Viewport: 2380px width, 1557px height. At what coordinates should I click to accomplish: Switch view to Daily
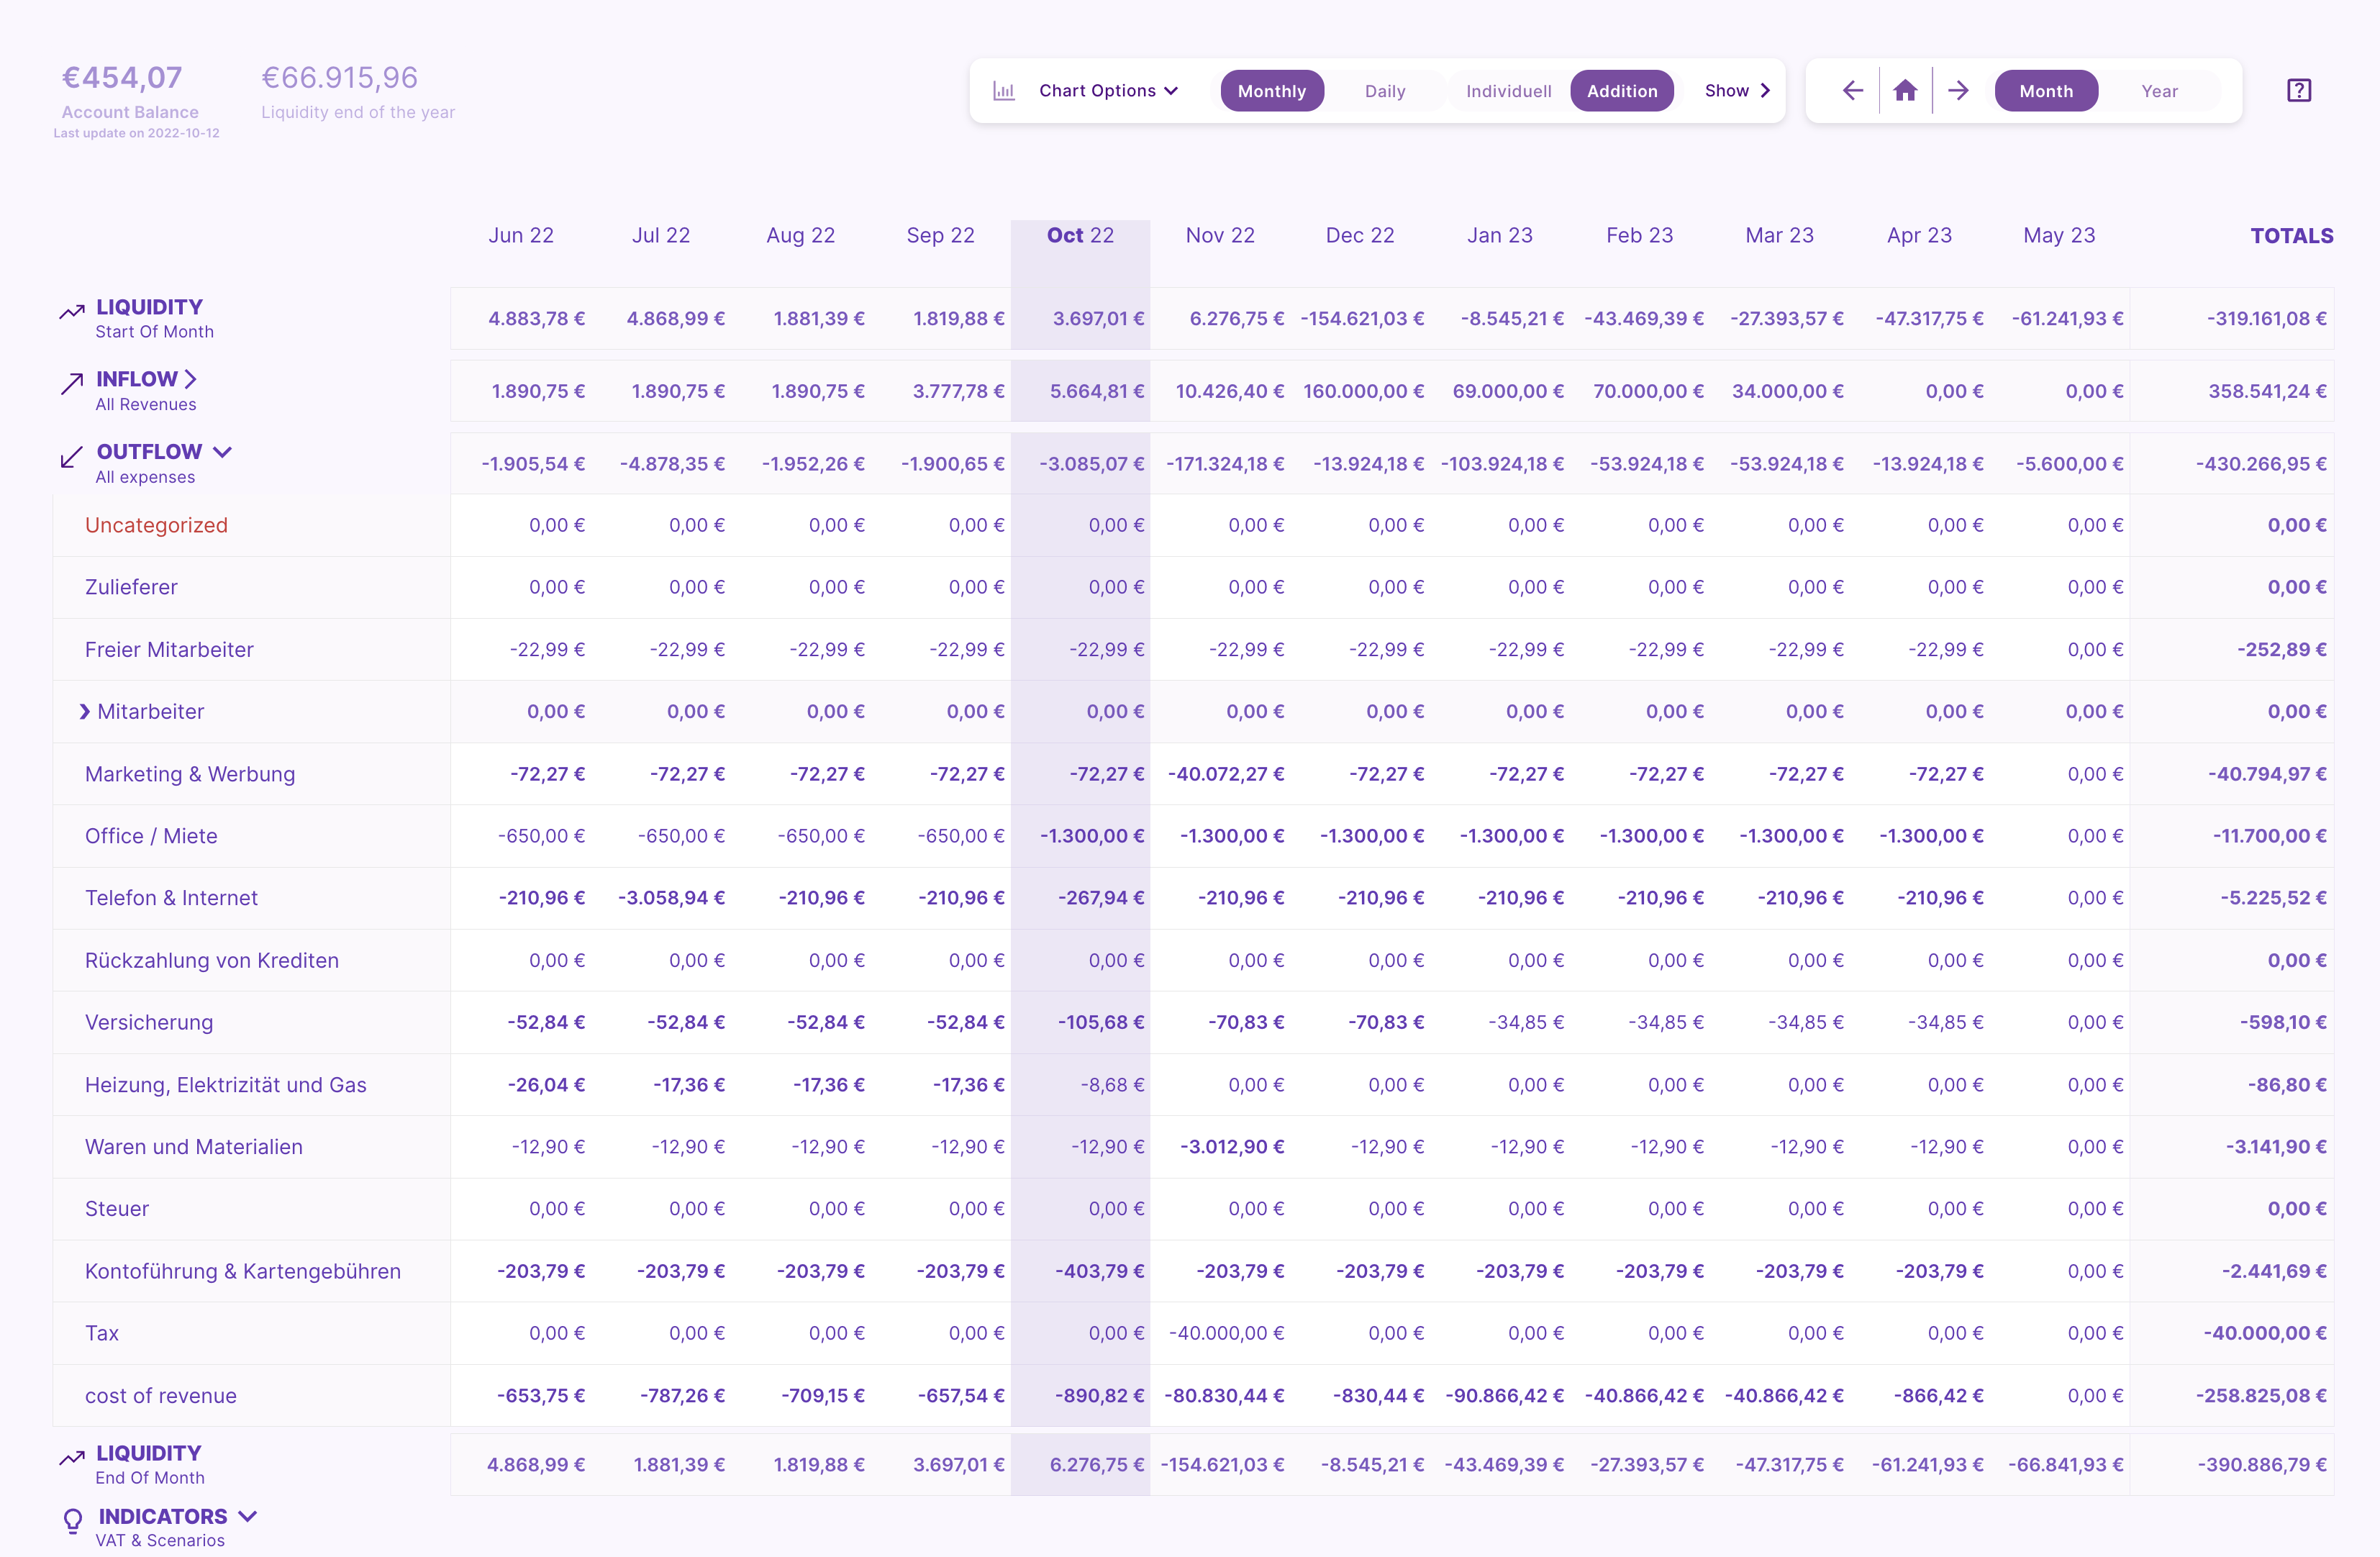click(x=1385, y=91)
